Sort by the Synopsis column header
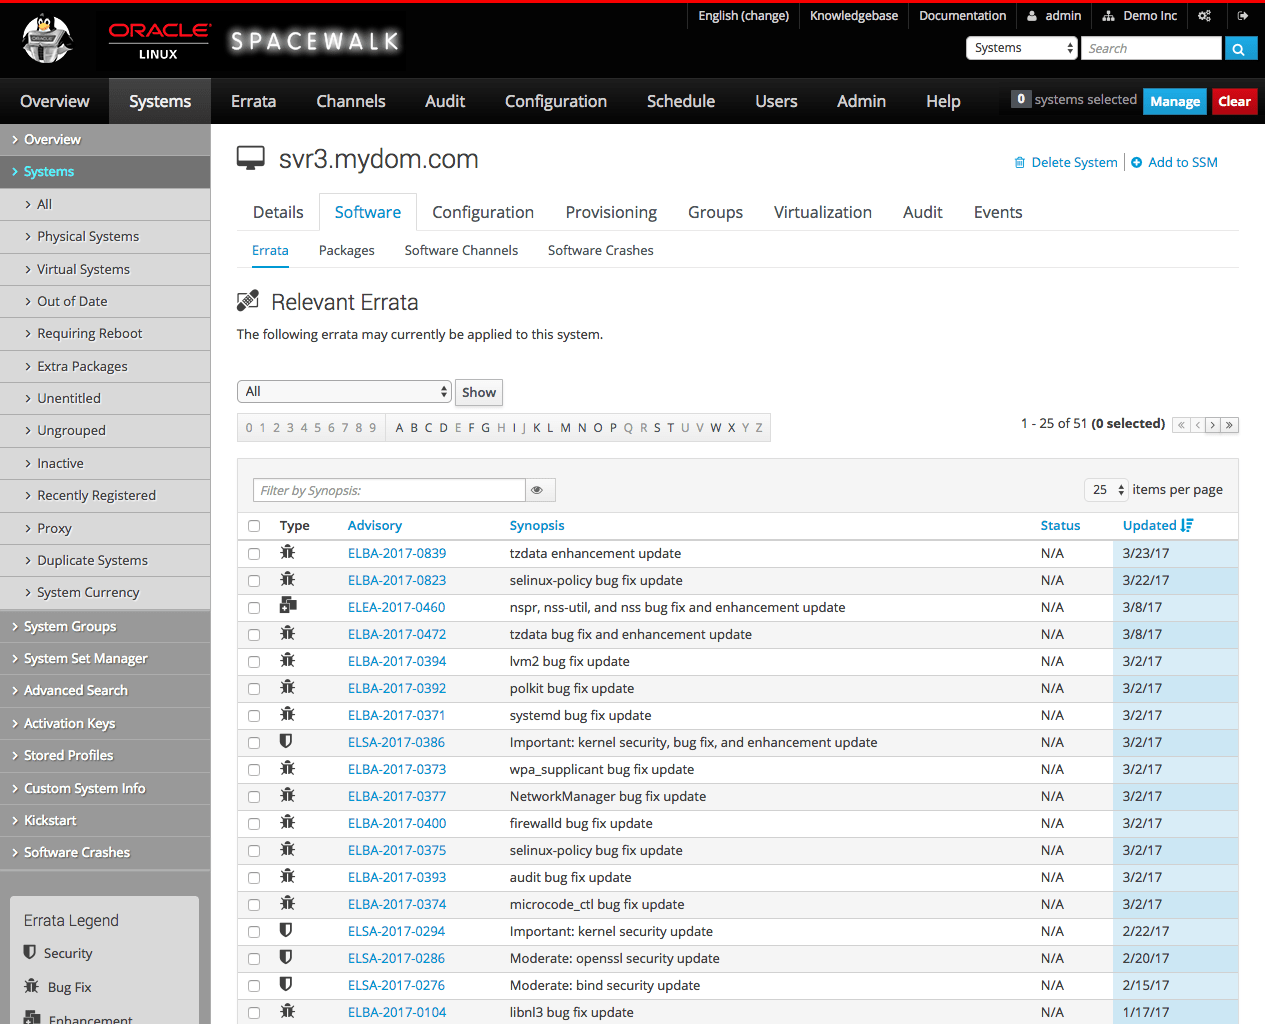Viewport: 1265px width, 1024px height. click(x=537, y=525)
